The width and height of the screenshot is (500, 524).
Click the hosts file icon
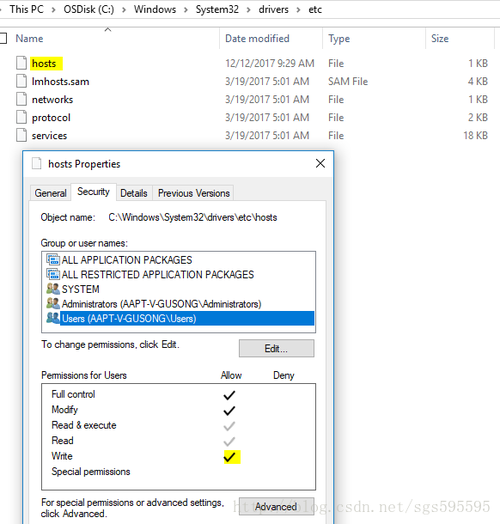tap(21, 63)
